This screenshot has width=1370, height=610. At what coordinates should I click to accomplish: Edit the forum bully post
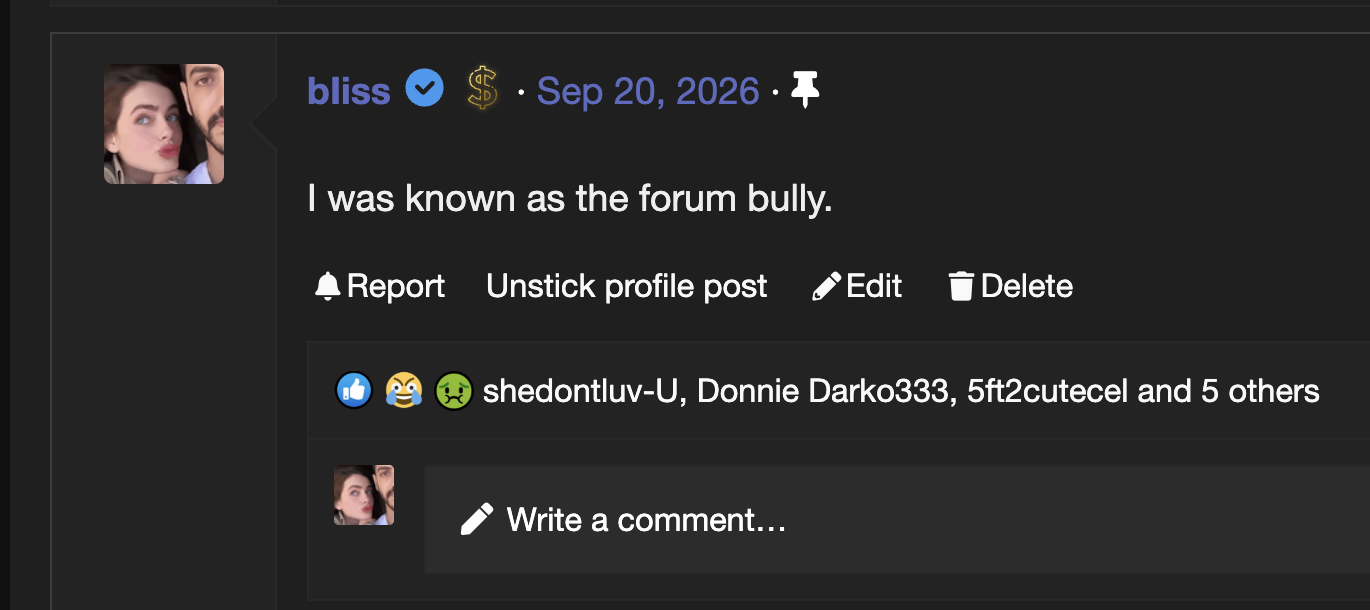(x=857, y=287)
